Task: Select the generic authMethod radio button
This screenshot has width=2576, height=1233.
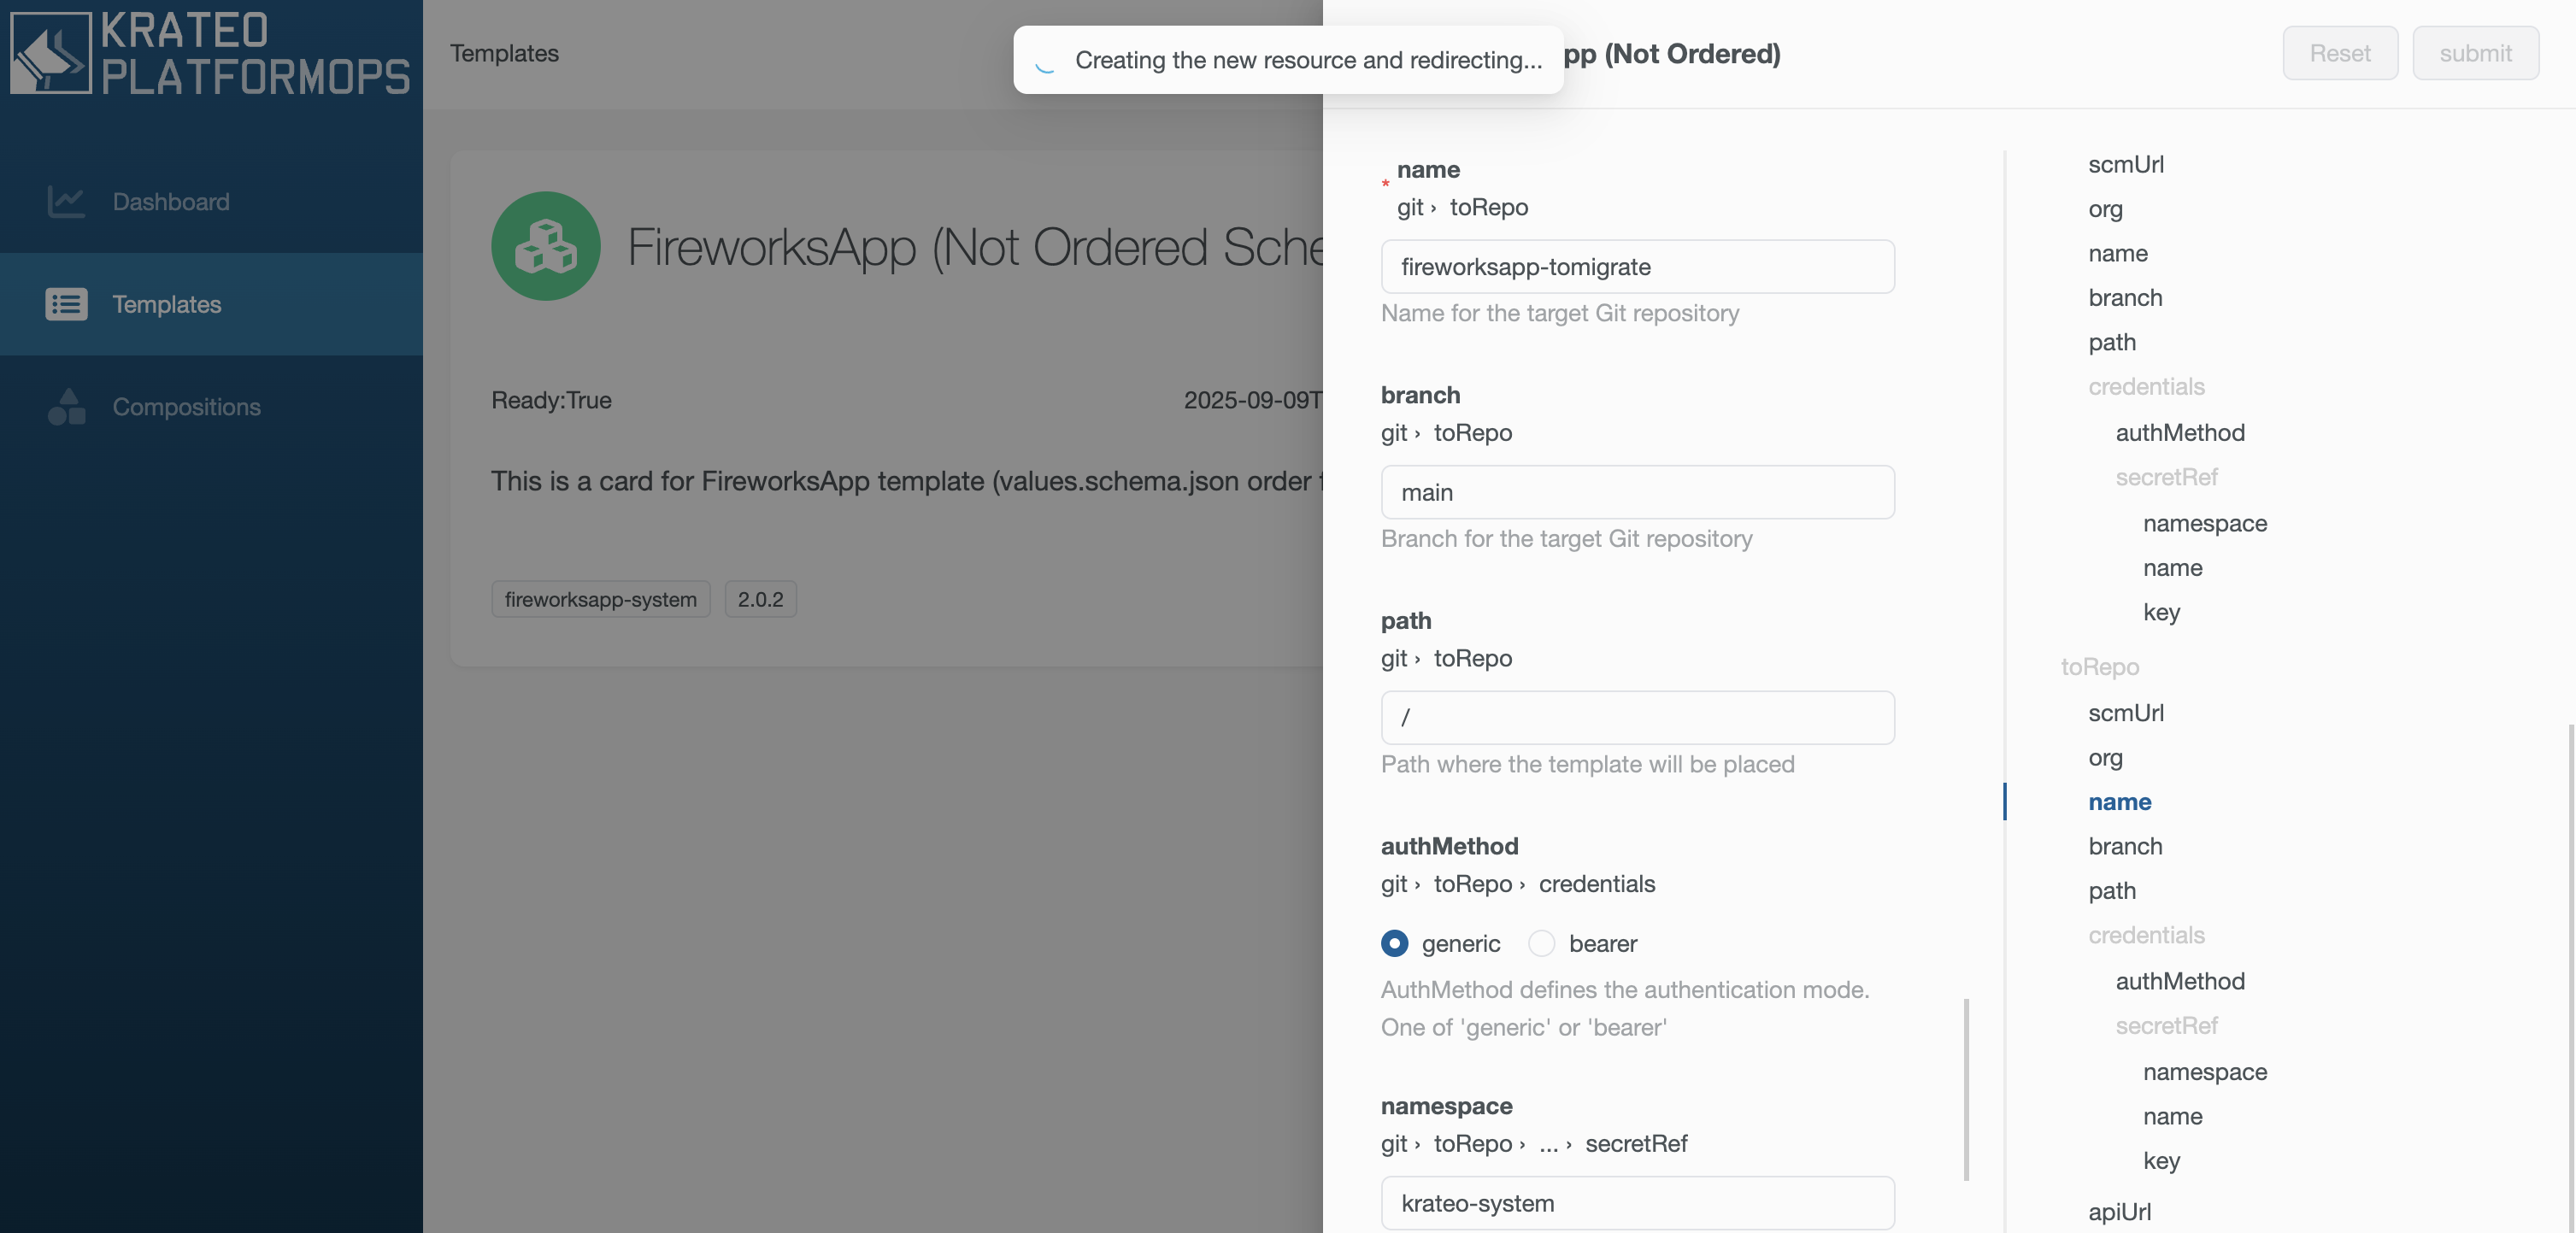Action: [1394, 943]
